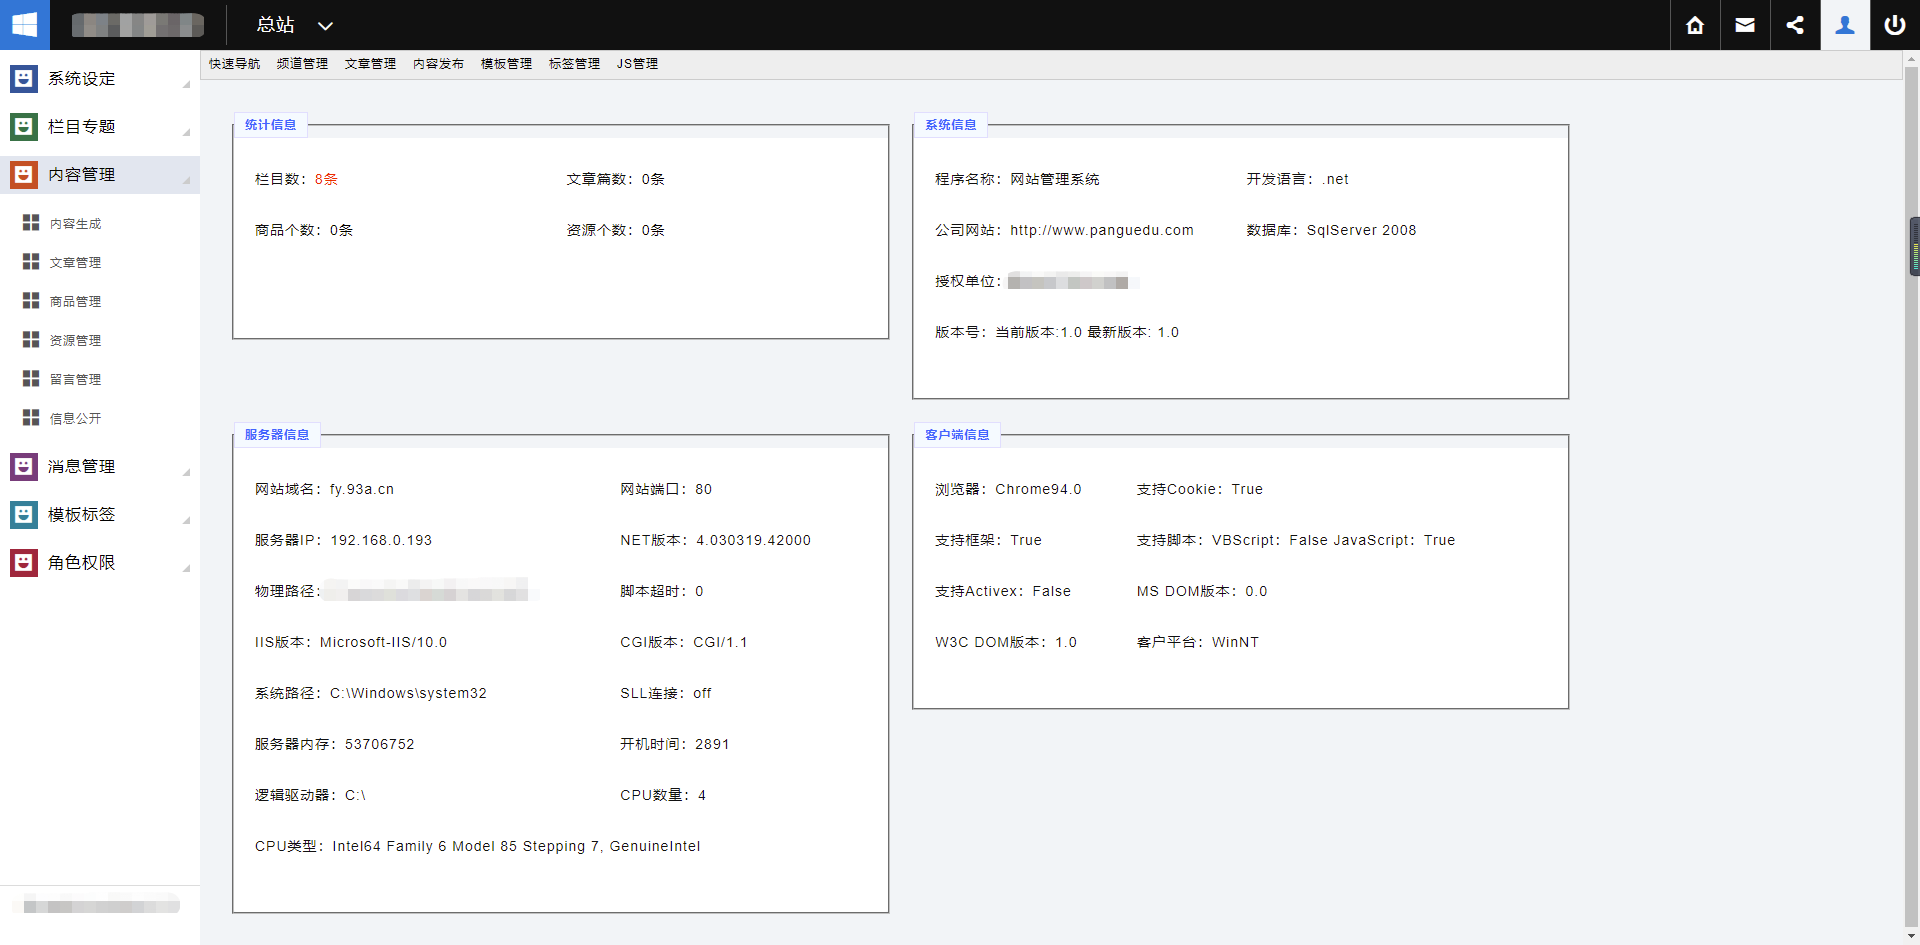Click the http://www.panguedu.com company URL
1920x945 pixels.
click(x=1102, y=230)
